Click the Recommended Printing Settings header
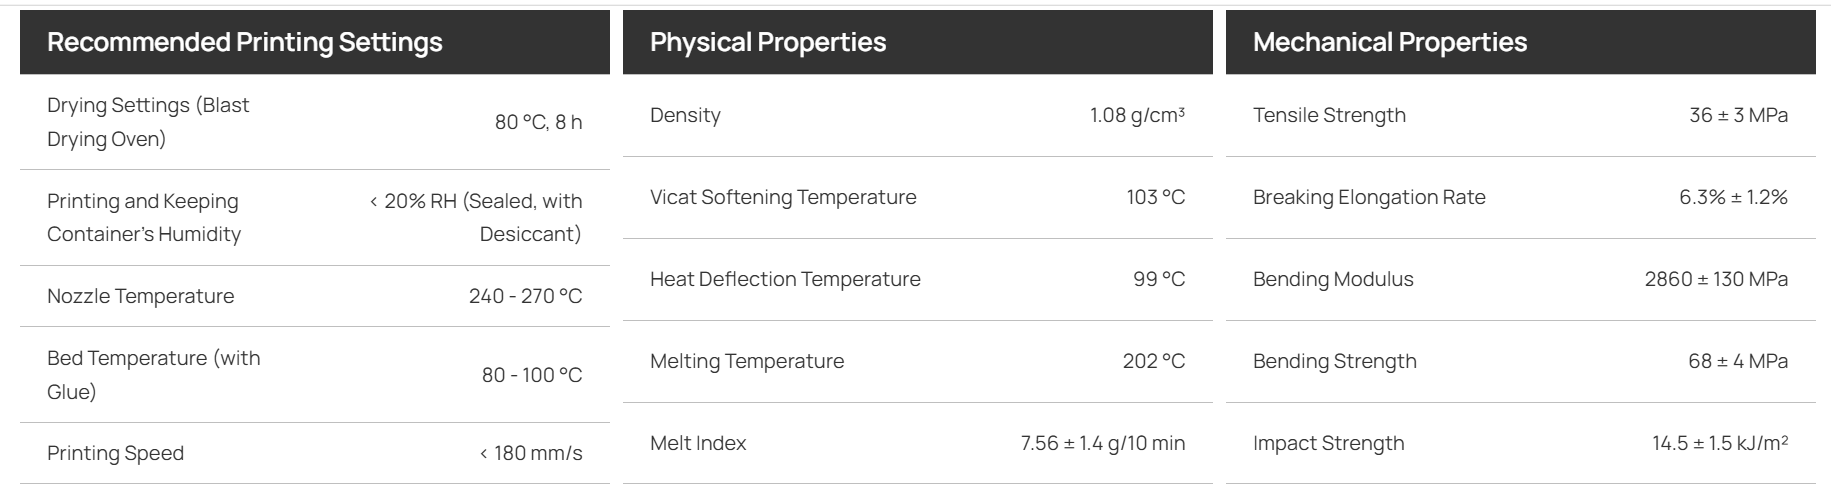 tap(245, 42)
